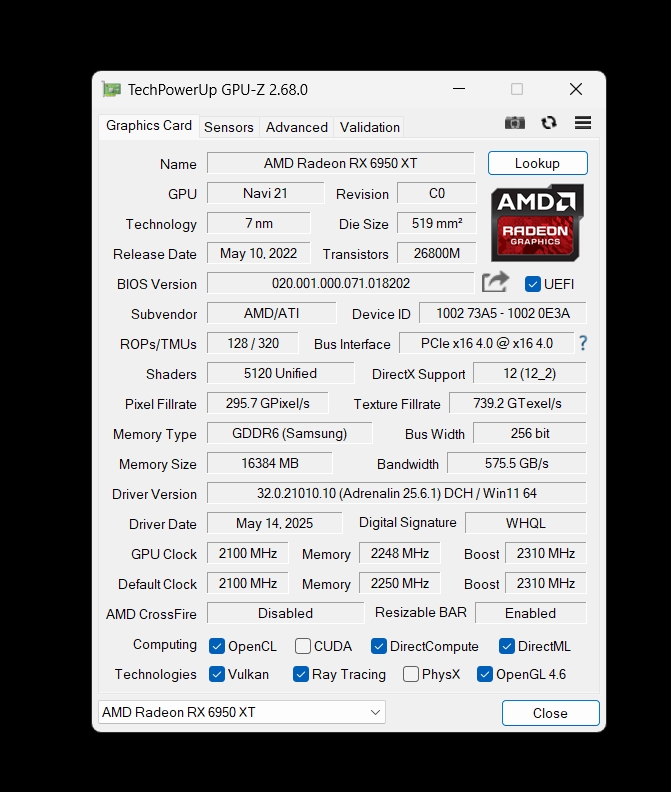Image resolution: width=671 pixels, height=792 pixels.
Task: Toggle the DirectML checkbox
Action: [506, 646]
